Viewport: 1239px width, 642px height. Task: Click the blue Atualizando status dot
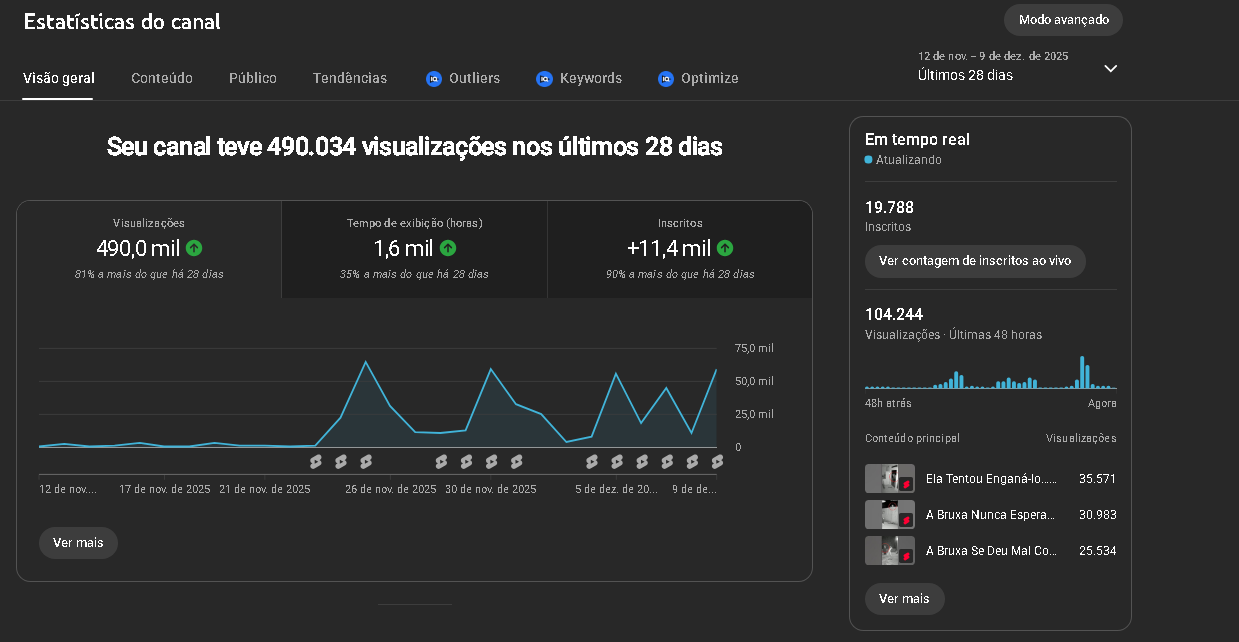869,160
